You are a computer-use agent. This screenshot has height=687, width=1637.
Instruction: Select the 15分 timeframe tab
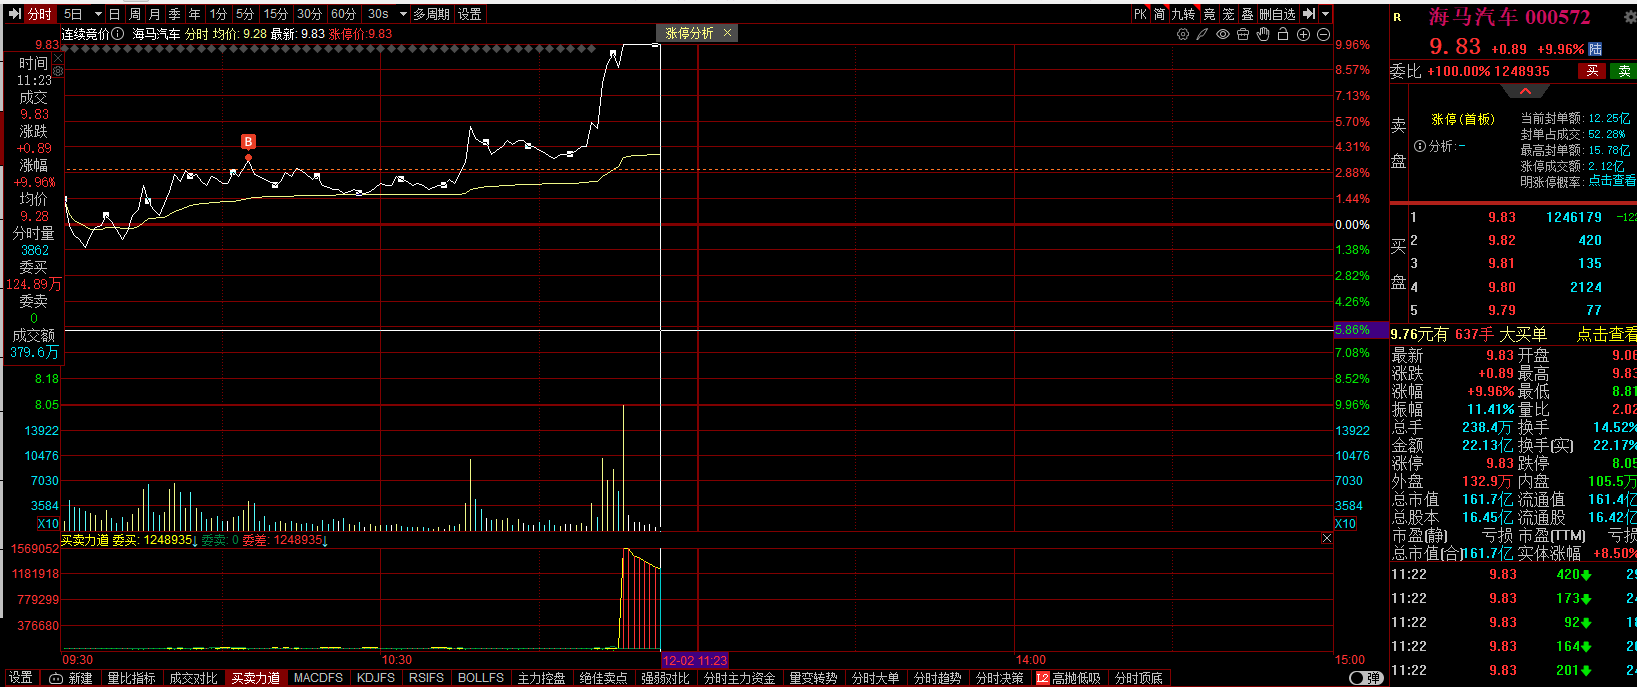coord(276,14)
